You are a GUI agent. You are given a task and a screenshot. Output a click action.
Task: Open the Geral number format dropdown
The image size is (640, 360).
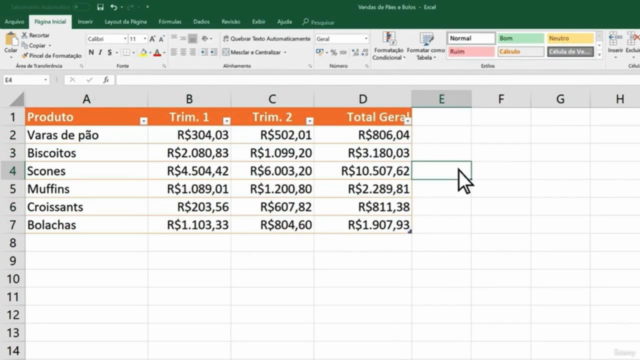pos(366,39)
